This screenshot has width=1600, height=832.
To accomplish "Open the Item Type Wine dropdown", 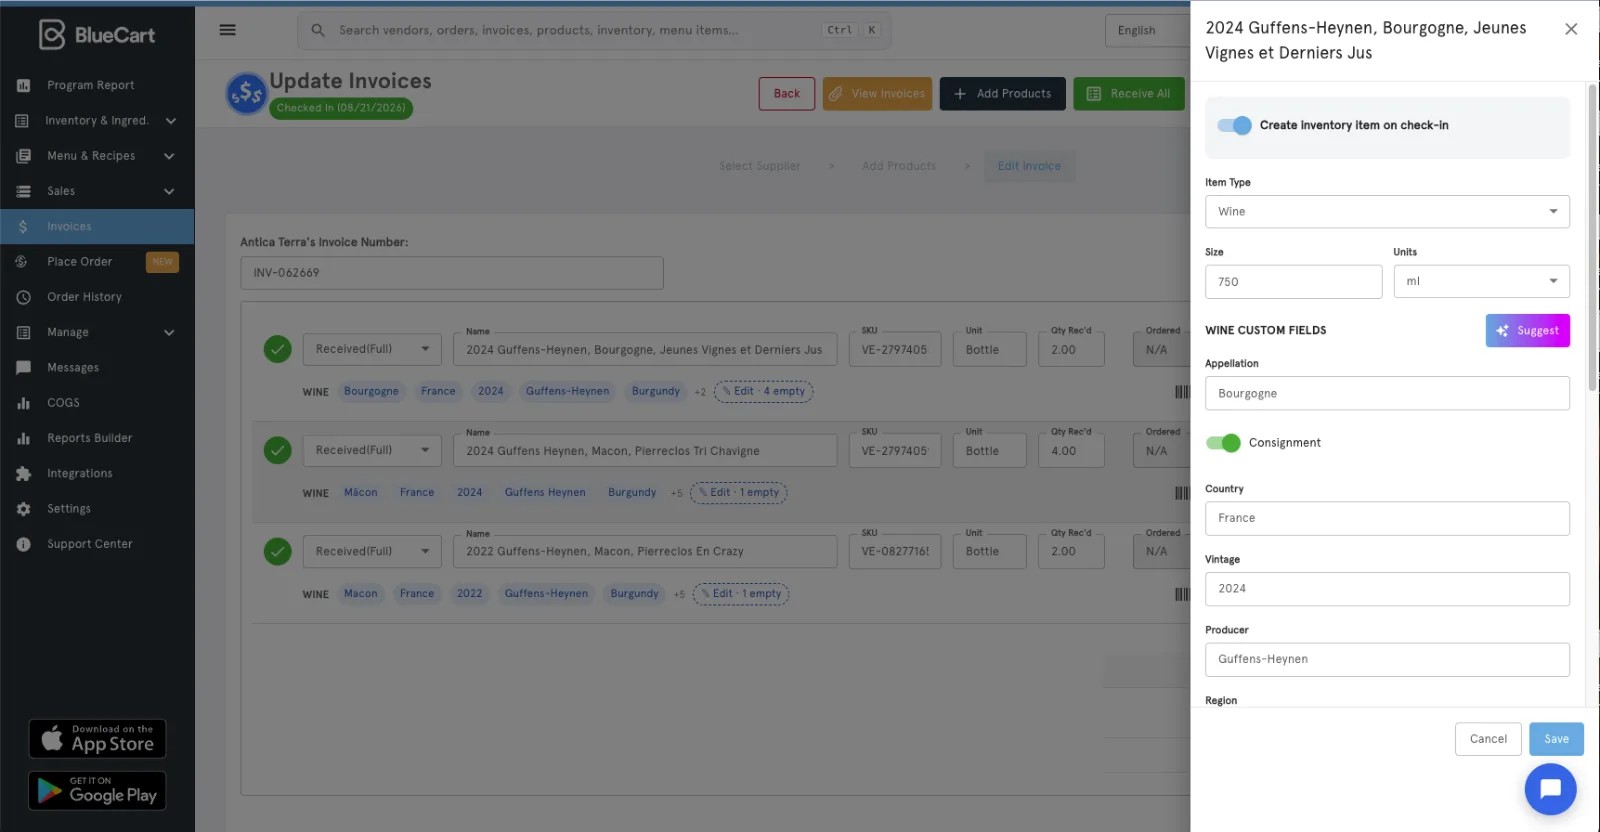I will click(x=1387, y=212).
